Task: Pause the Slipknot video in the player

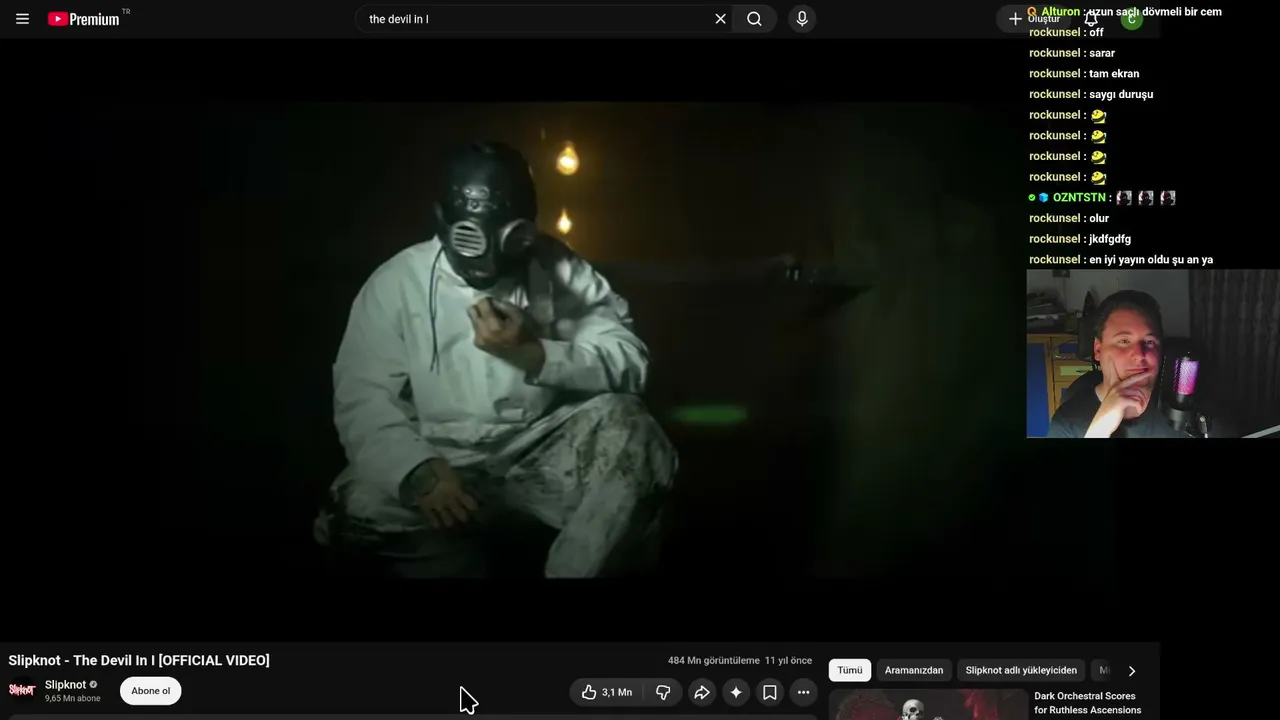Action: coord(580,340)
